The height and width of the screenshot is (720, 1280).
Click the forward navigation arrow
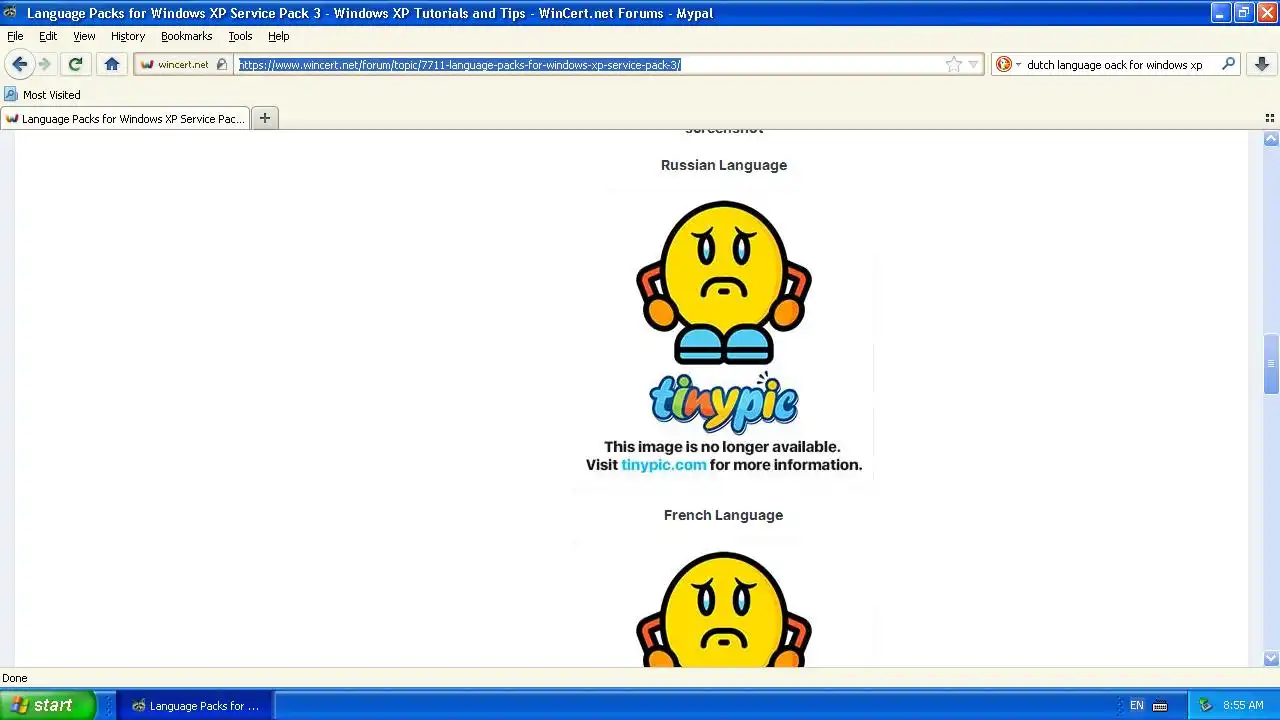point(45,64)
